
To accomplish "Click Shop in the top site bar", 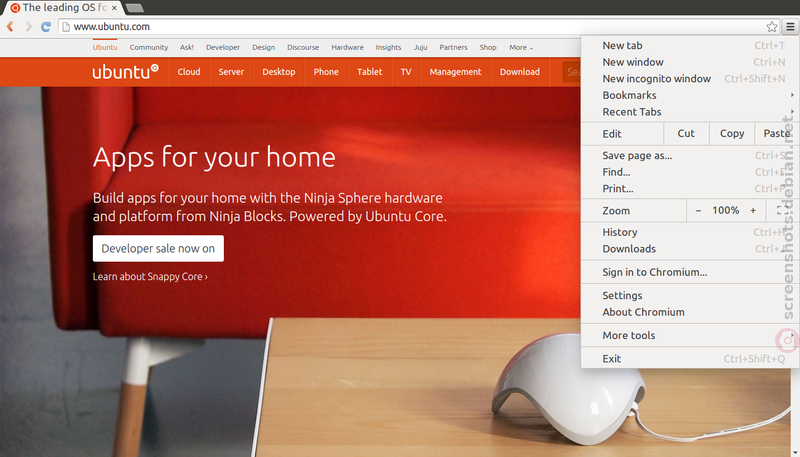I will [488, 47].
